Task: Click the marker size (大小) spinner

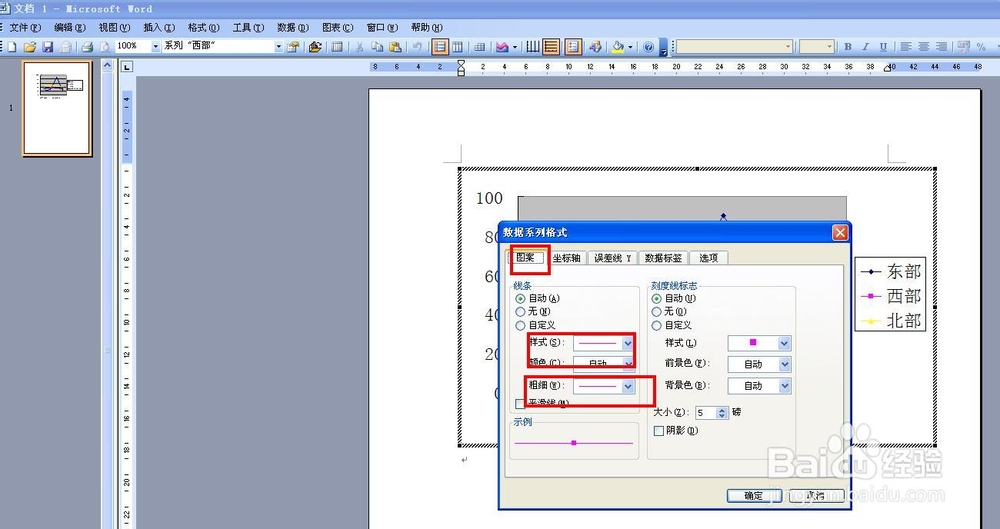Action: pos(722,413)
